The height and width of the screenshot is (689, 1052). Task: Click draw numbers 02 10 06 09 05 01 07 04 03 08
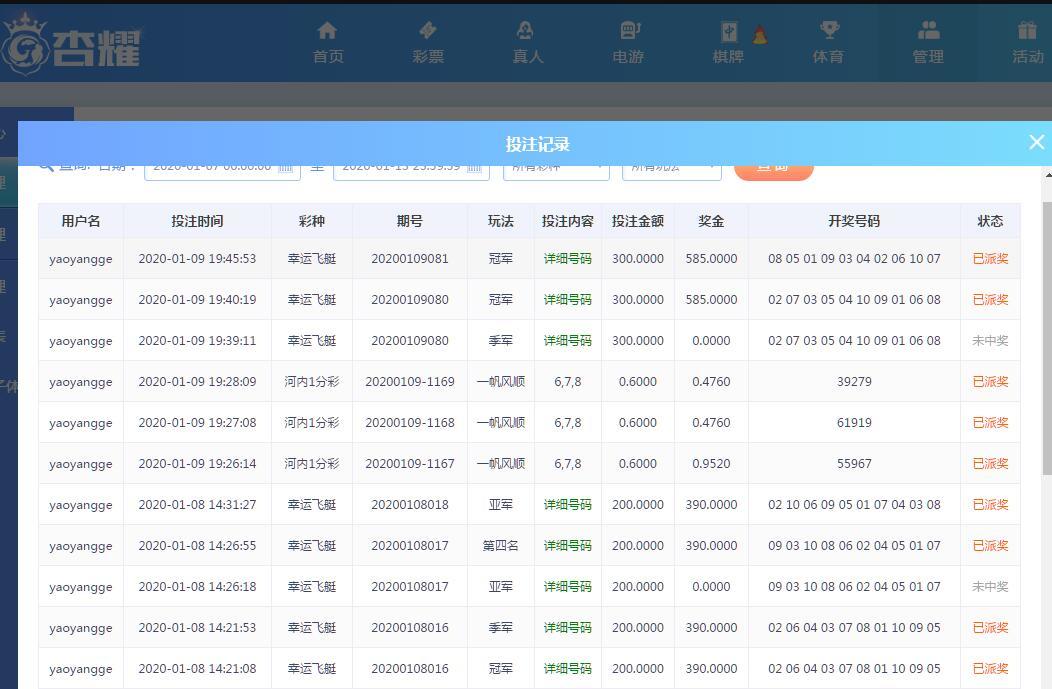coord(854,505)
